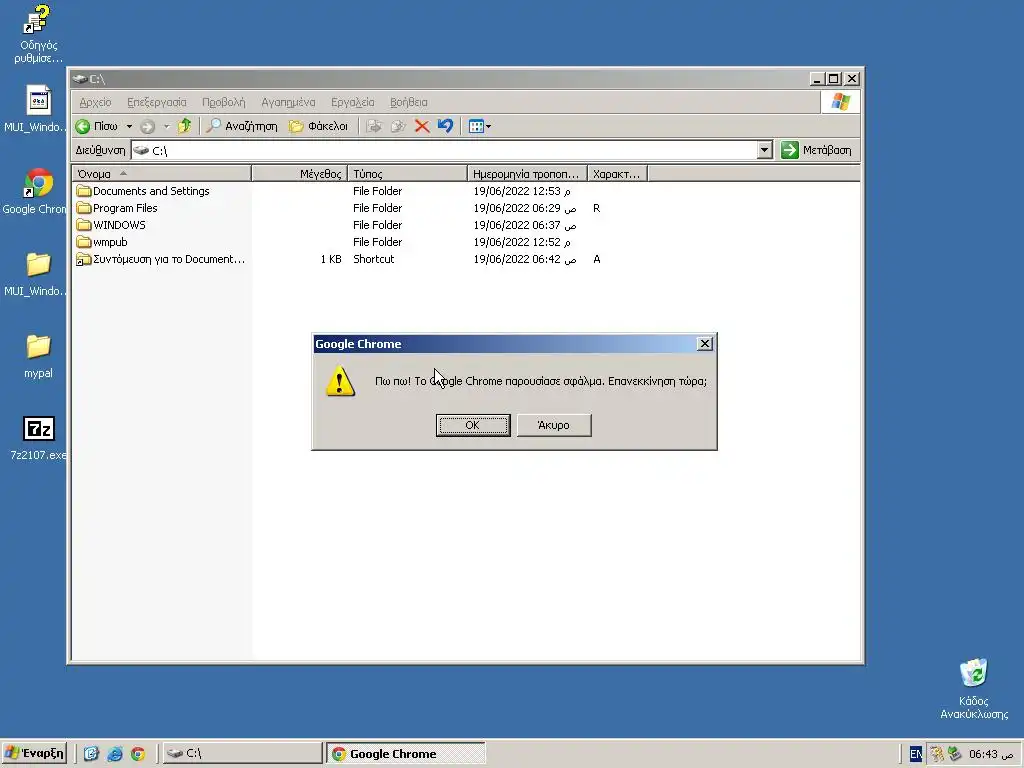
Task: Launch Chrome from quick launch bar
Action: tap(138, 754)
